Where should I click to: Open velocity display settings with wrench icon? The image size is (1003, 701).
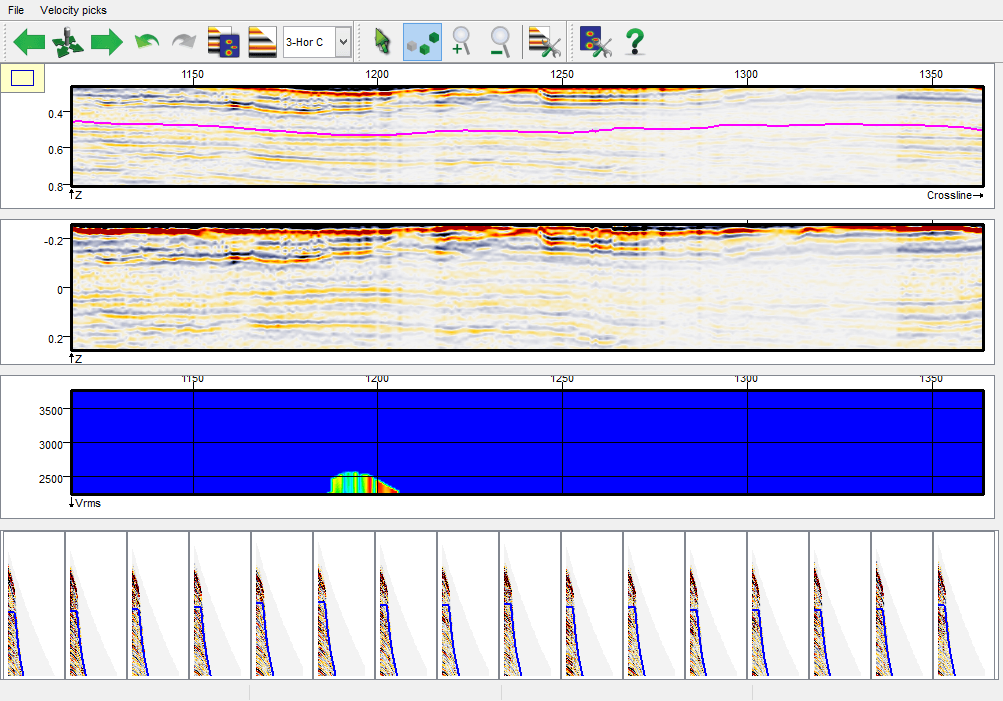tap(596, 42)
